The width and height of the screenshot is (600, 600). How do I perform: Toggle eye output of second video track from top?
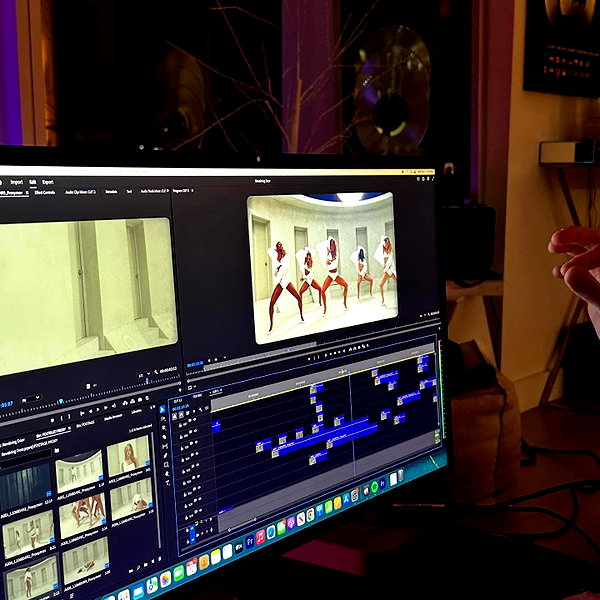pos(196,430)
